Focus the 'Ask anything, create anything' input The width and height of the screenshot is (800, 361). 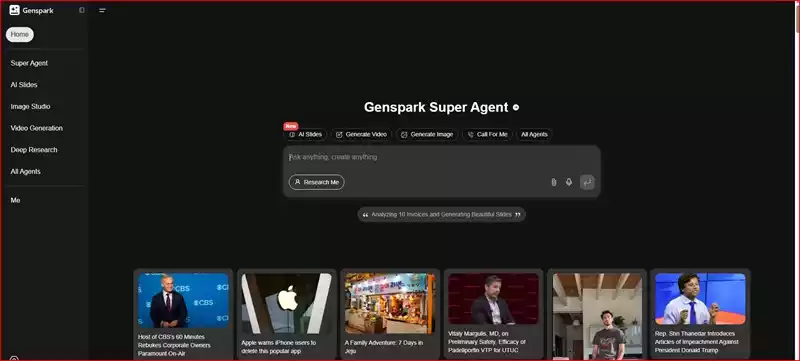[x=441, y=158]
